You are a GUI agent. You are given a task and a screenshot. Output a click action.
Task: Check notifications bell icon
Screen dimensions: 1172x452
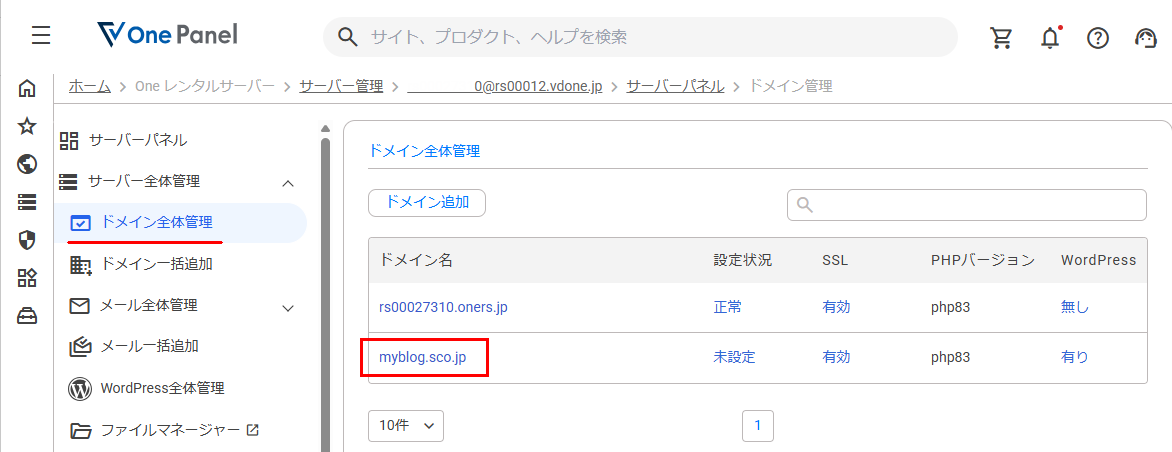click(x=1050, y=37)
